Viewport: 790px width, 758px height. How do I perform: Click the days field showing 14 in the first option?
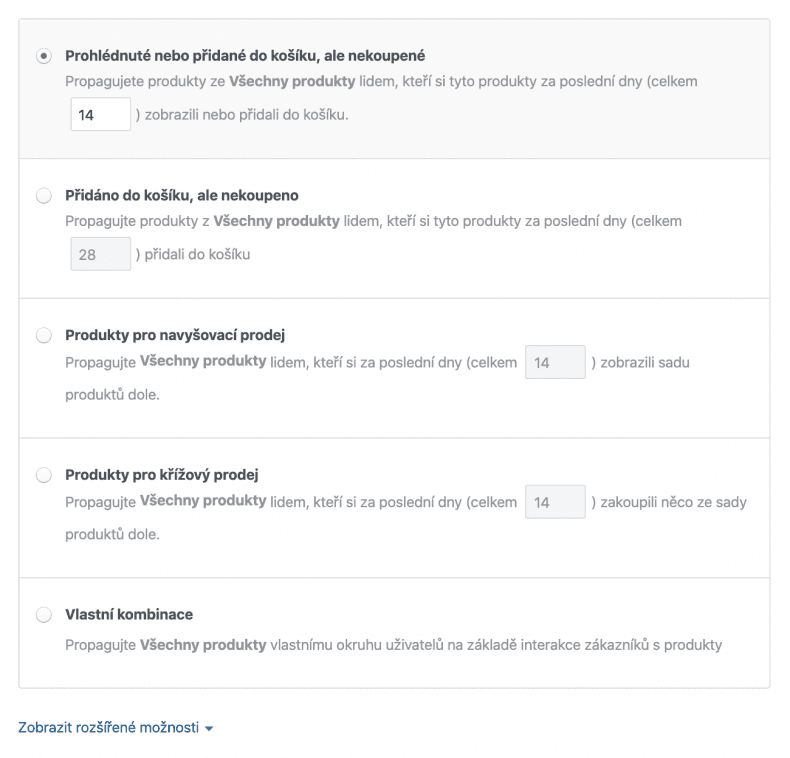coord(100,115)
